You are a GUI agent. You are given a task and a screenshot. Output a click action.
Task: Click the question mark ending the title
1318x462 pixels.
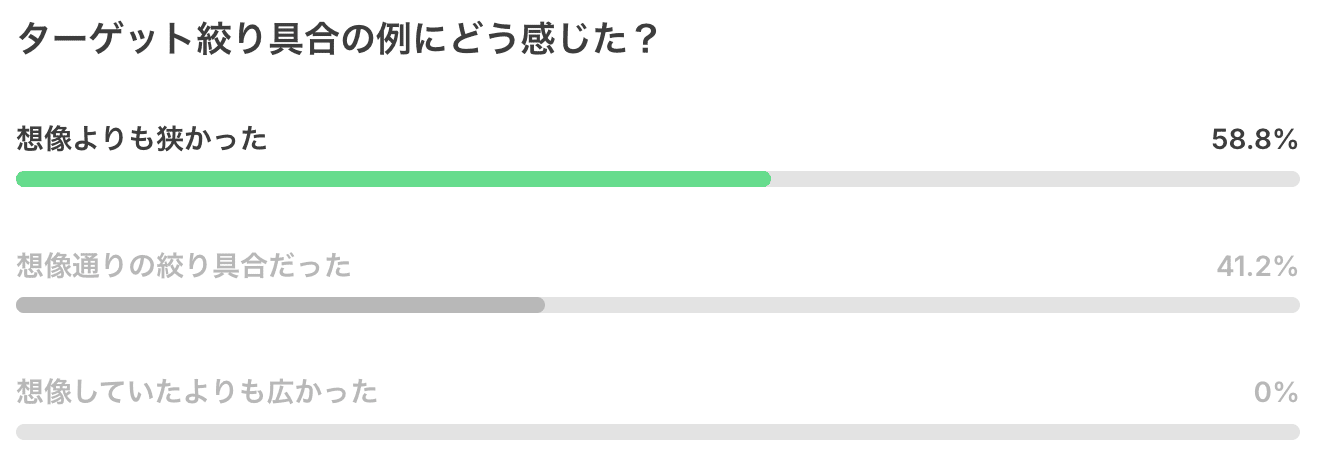(x=644, y=41)
